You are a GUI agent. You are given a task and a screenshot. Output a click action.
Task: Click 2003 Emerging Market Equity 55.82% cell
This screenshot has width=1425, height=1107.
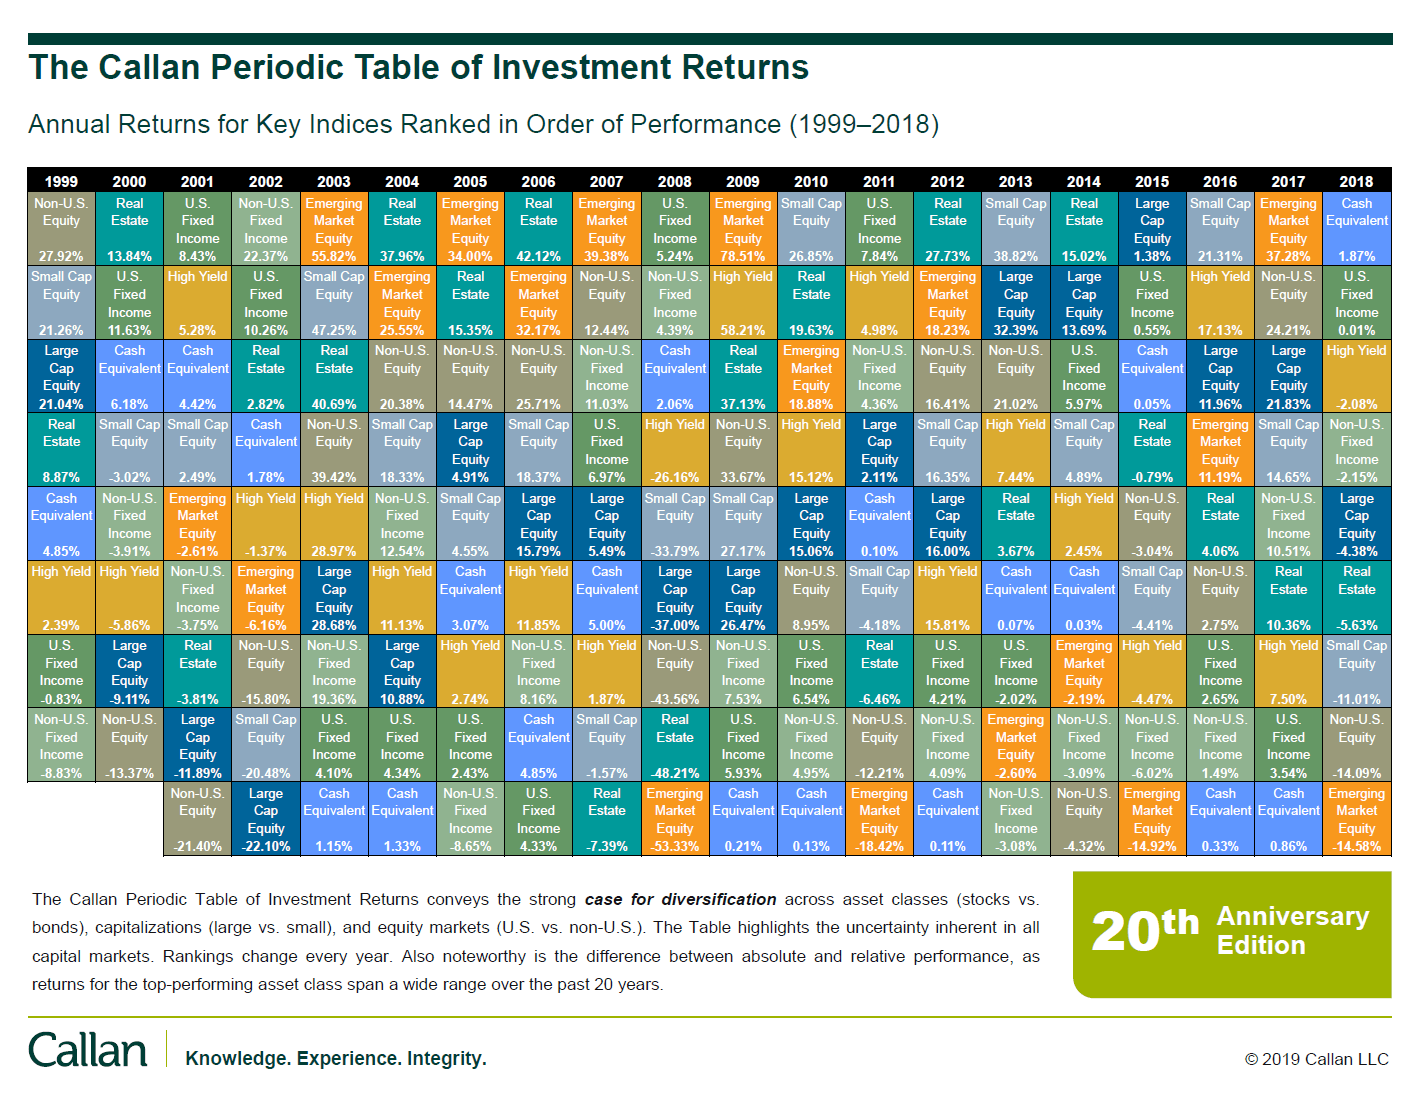[334, 229]
